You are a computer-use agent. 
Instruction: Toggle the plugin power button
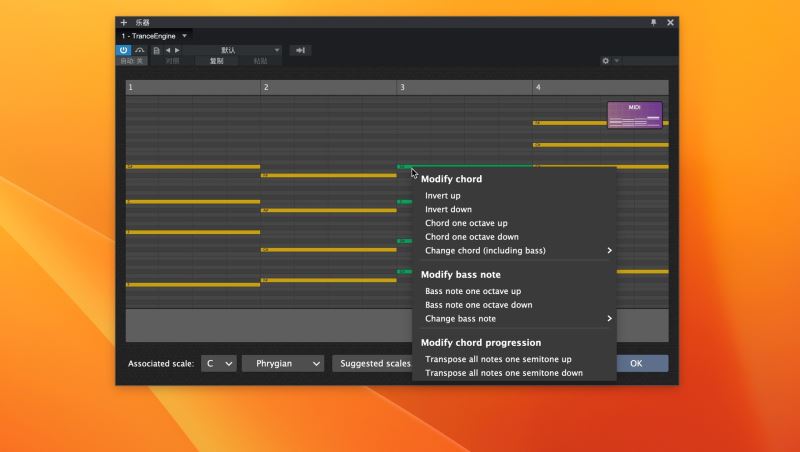point(124,50)
